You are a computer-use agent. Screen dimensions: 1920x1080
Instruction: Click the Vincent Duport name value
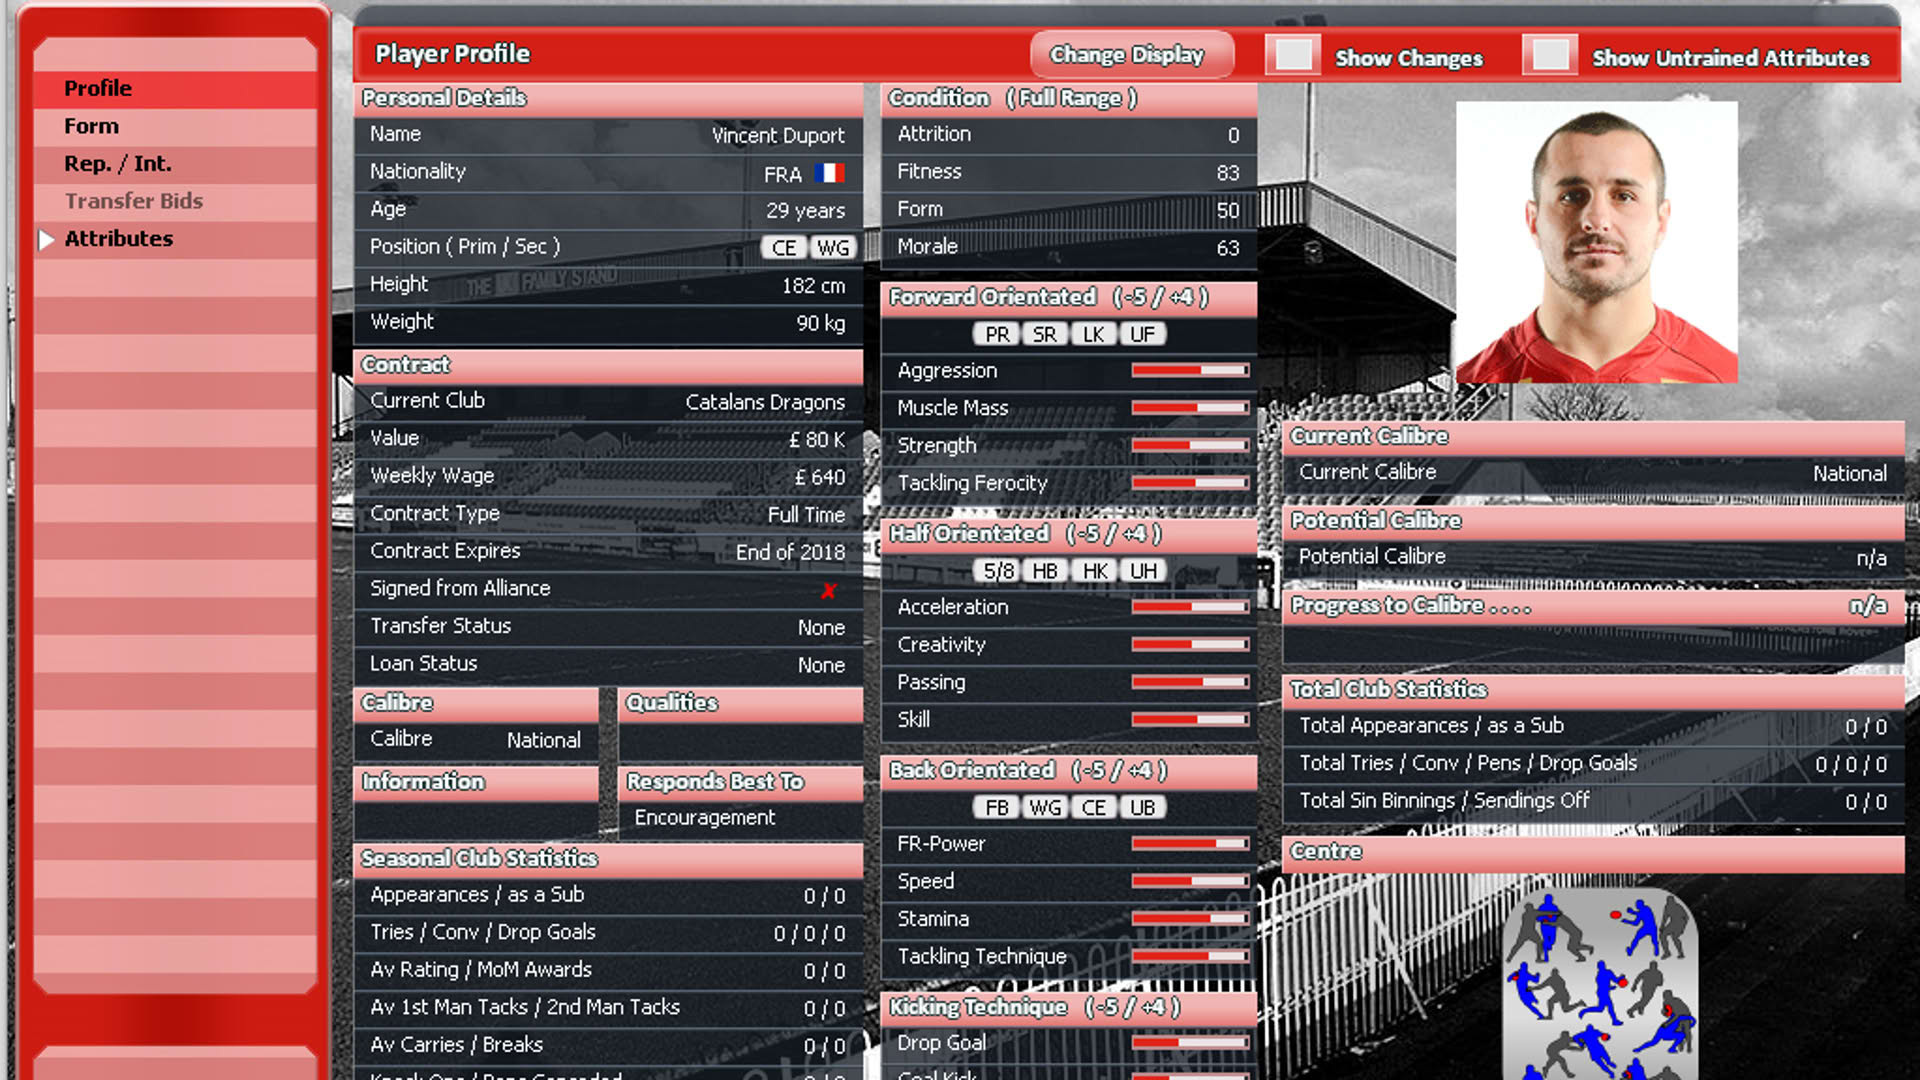coord(778,135)
